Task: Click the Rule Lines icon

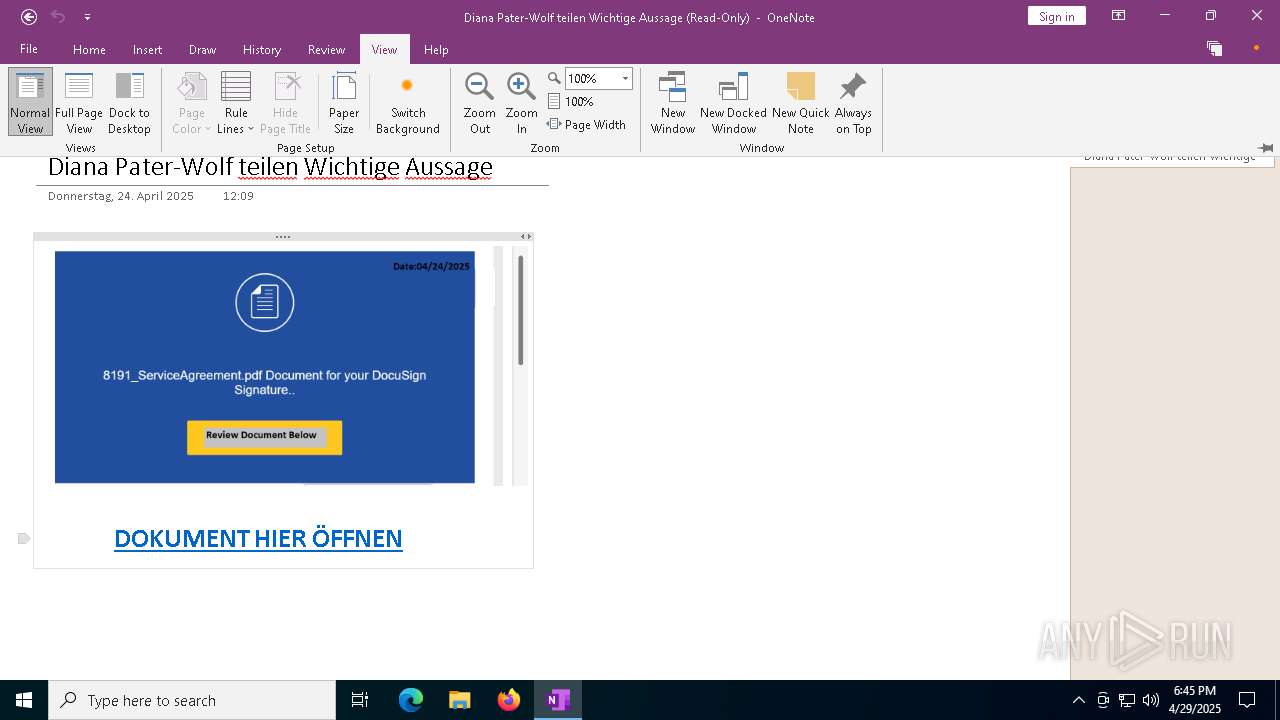Action: pos(236,88)
